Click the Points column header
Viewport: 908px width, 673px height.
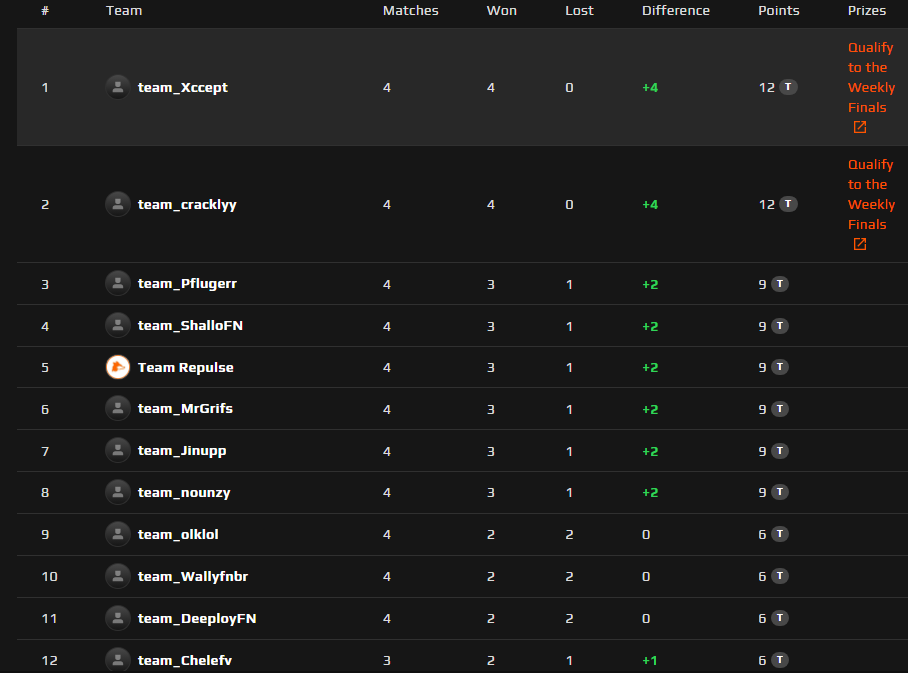779,10
